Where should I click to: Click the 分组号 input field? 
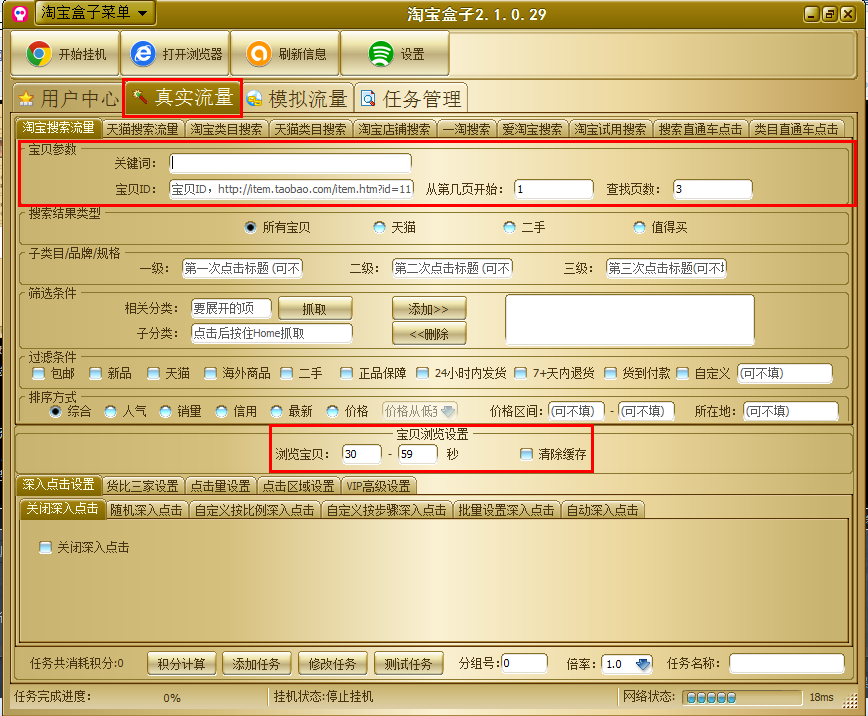524,663
